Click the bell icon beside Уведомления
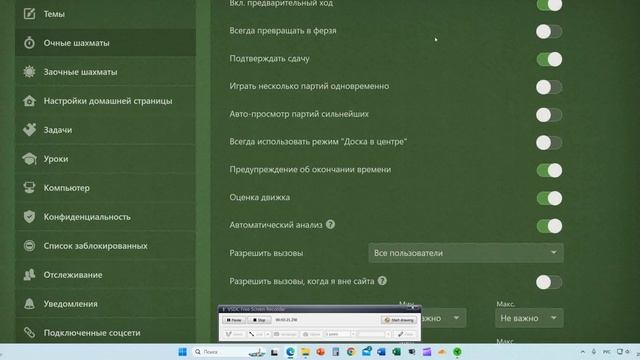 coord(29,304)
